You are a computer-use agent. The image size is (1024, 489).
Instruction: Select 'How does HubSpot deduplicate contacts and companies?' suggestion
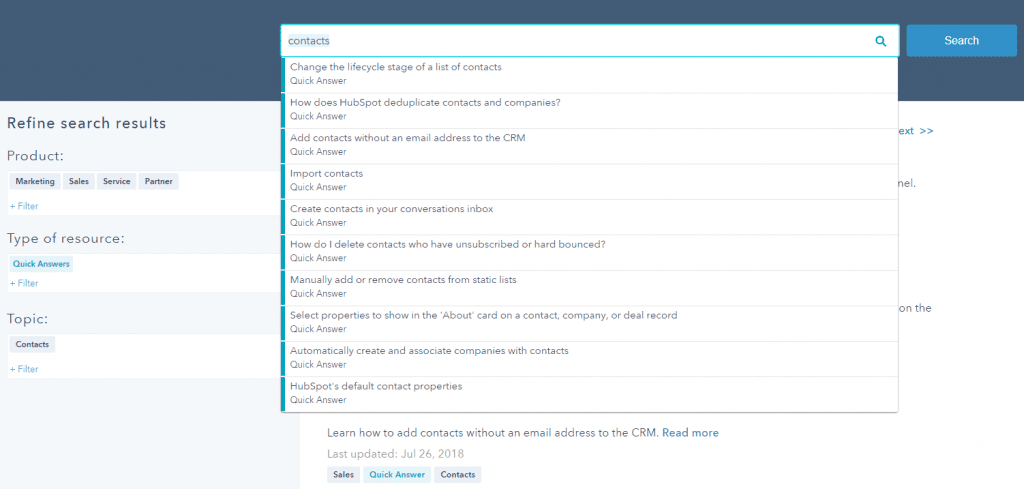point(590,110)
